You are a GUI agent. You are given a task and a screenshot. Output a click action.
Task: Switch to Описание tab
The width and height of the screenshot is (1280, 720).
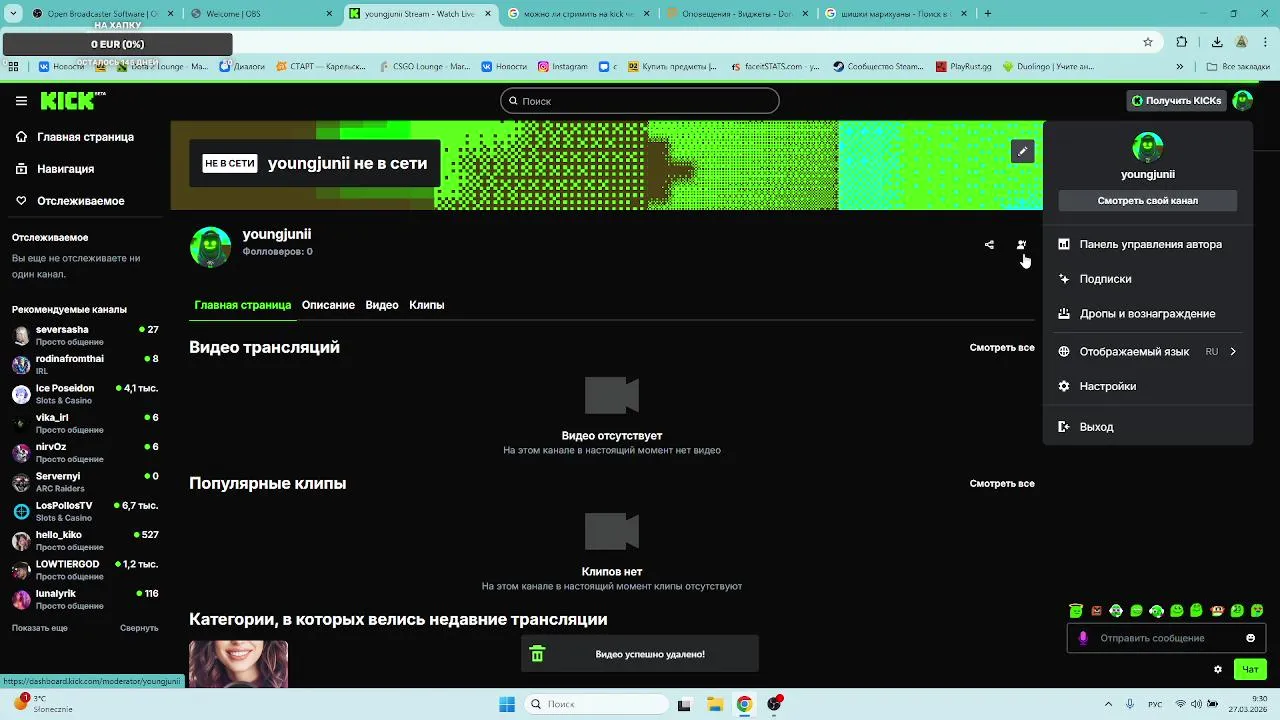[328, 305]
